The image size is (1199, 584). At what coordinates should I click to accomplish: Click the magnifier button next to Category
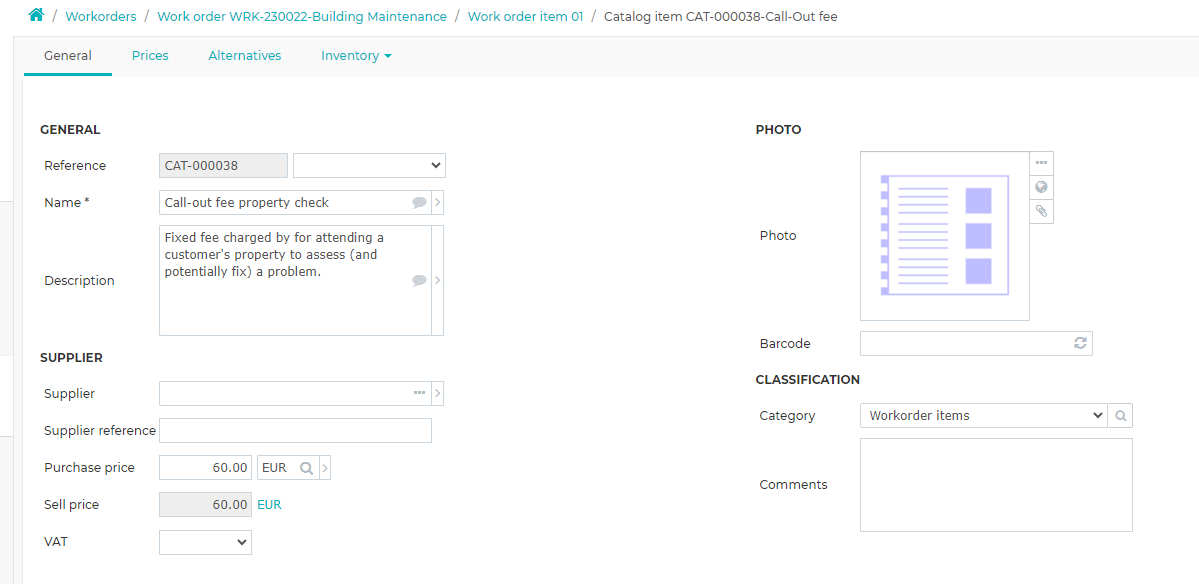click(1120, 416)
